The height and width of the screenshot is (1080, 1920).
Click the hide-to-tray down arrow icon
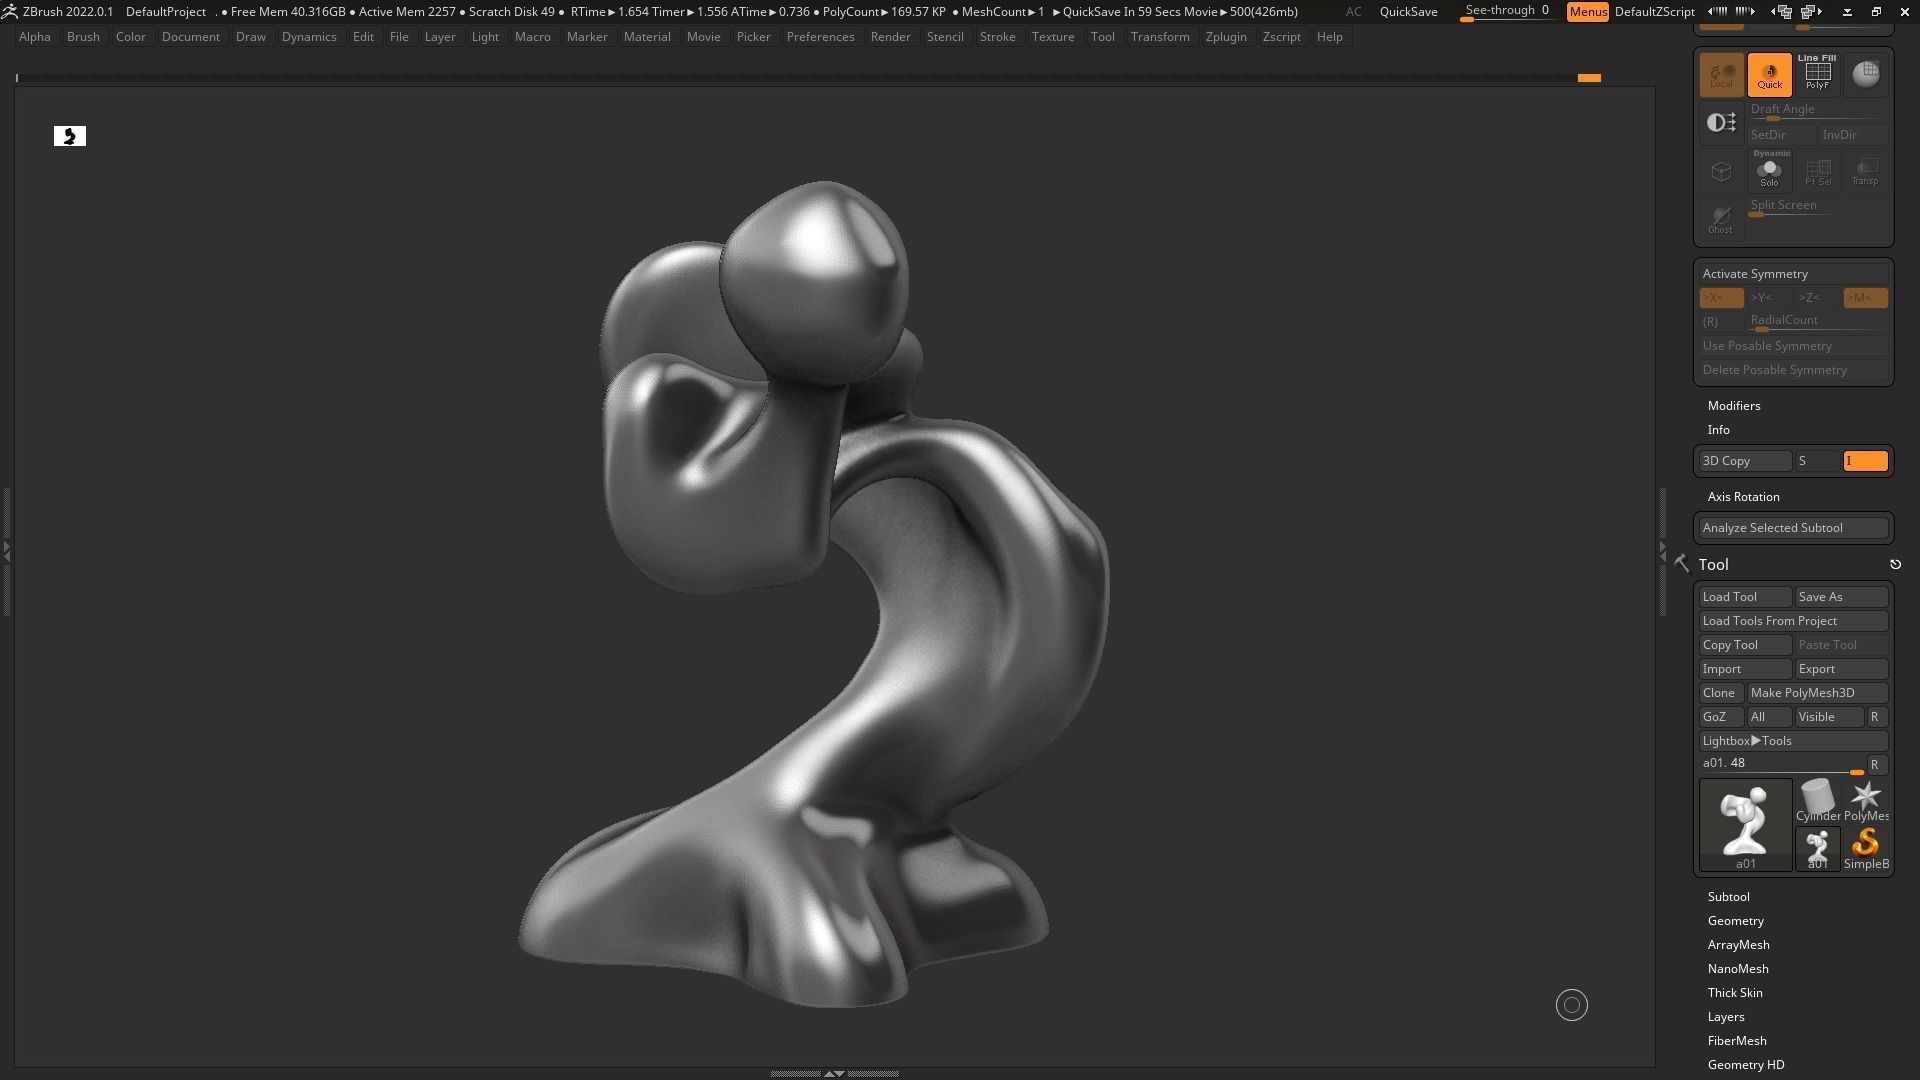coord(1847,12)
